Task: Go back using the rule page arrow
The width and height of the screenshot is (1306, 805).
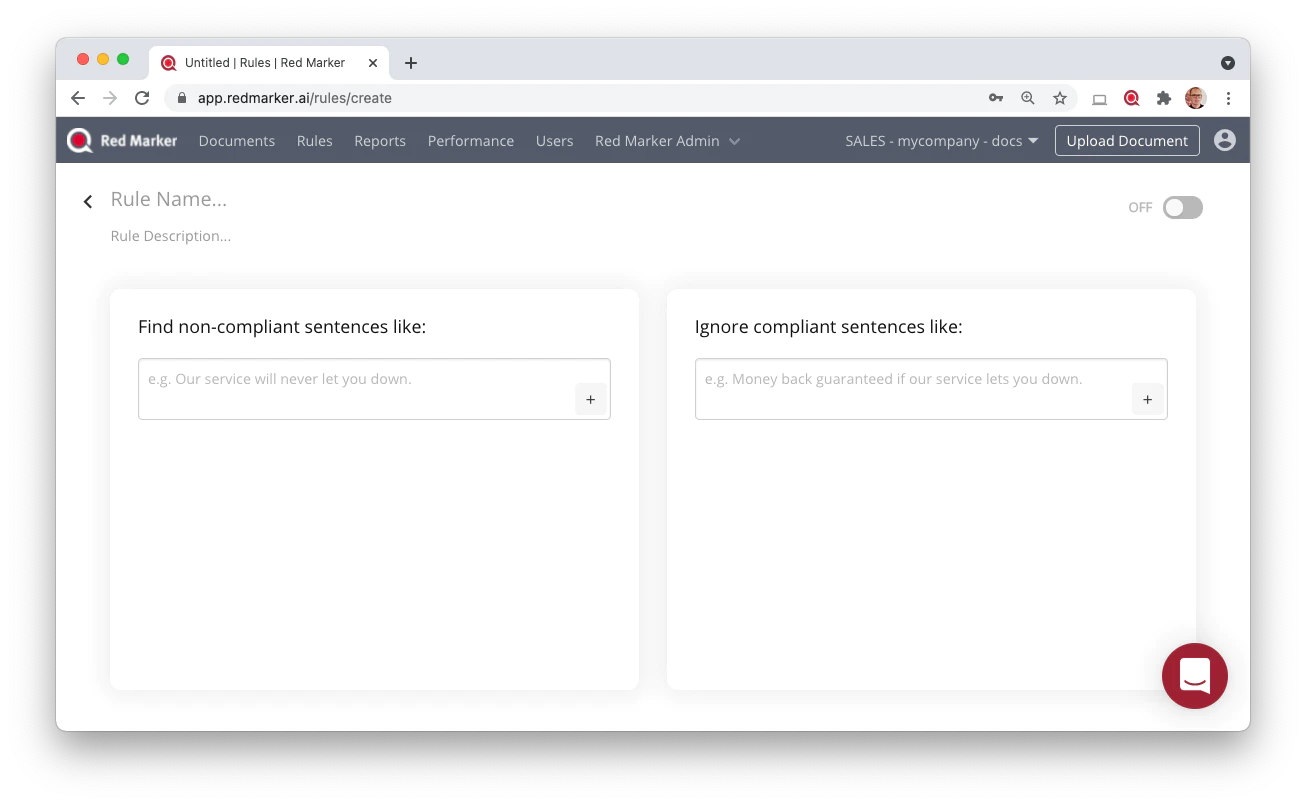Action: click(88, 202)
